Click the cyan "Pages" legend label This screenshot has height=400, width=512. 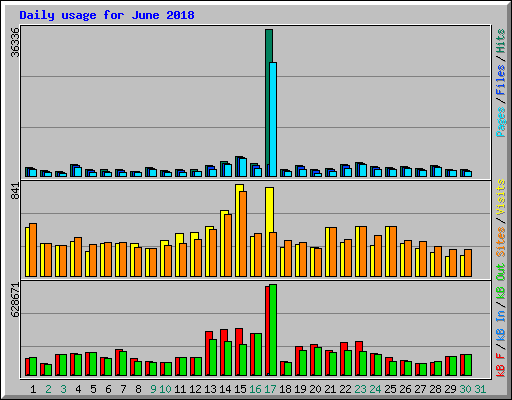pos(501,122)
